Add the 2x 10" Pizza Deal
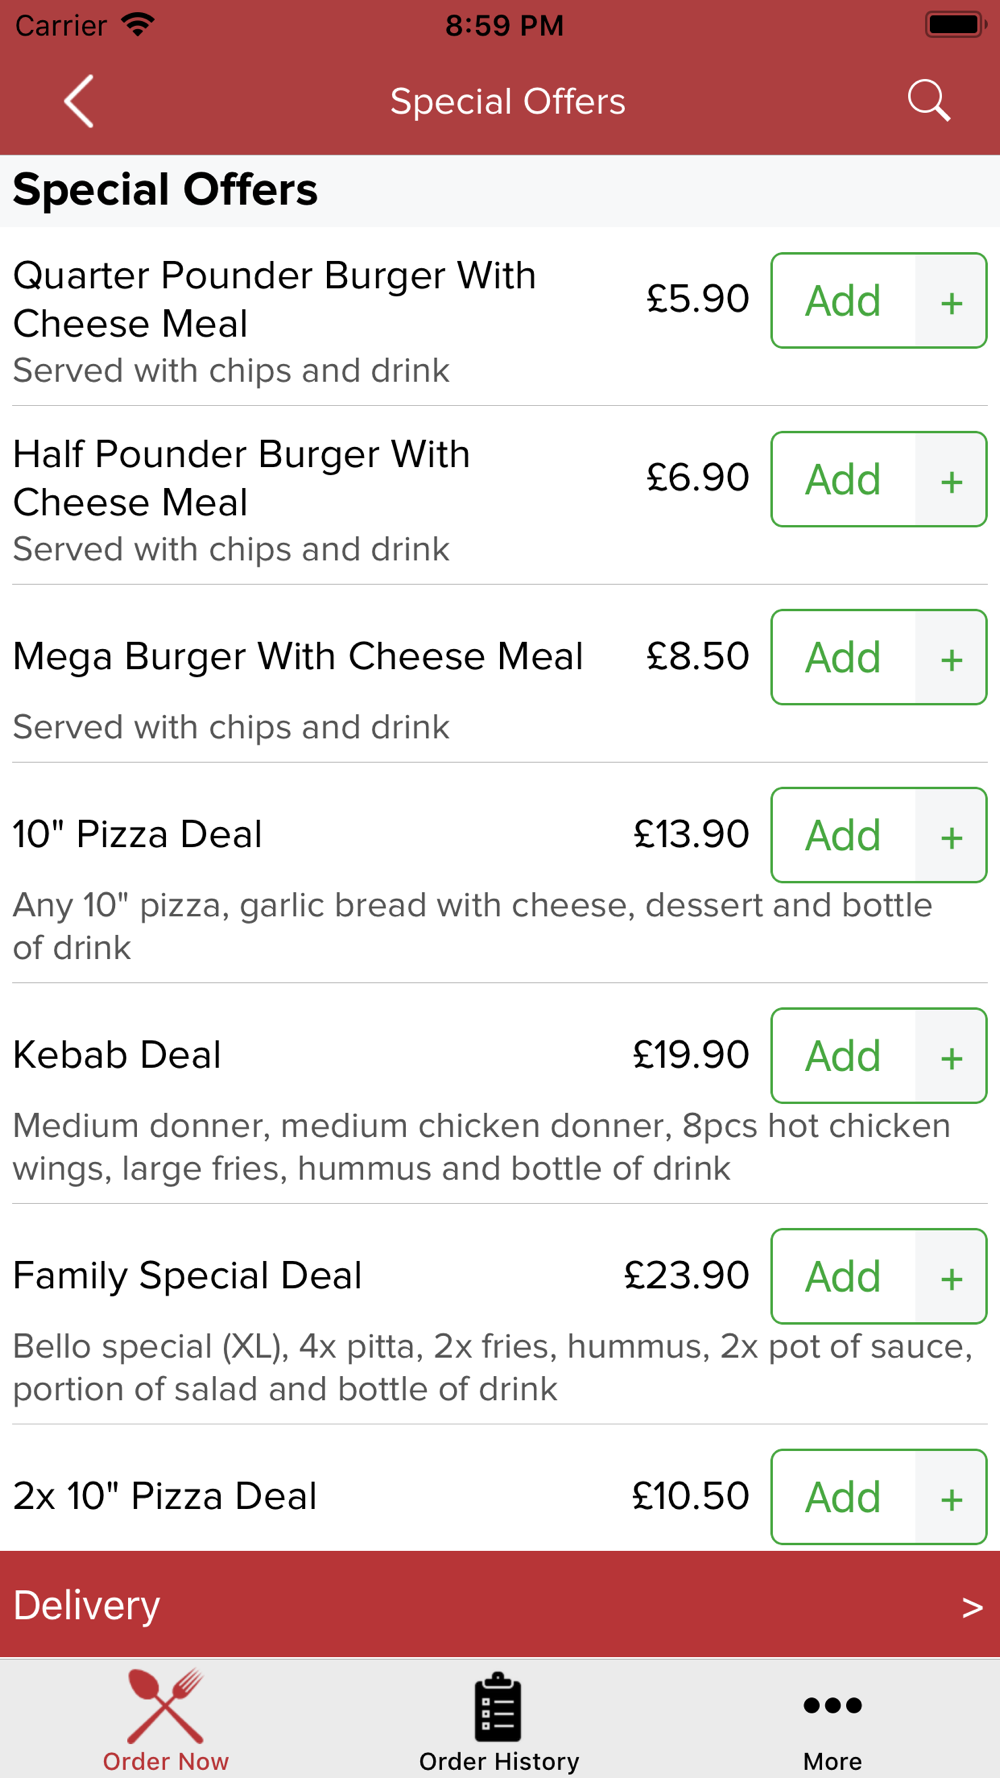Viewport: 1000px width, 1778px height. point(843,1497)
